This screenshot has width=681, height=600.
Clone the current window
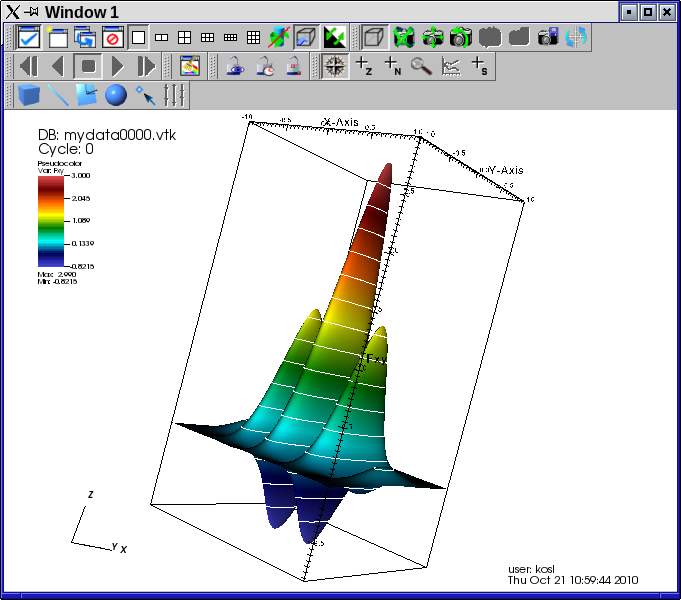click(x=85, y=38)
